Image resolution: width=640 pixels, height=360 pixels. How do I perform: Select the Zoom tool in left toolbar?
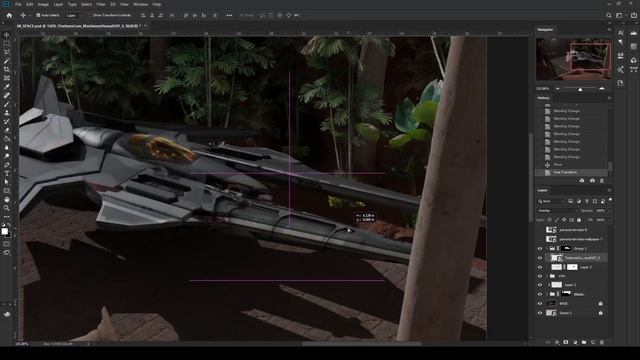(x=7, y=208)
